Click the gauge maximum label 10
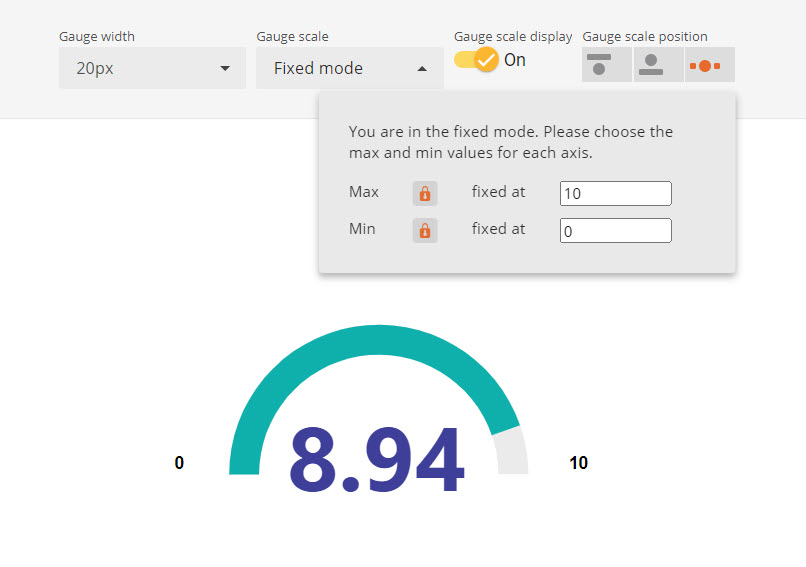The image size is (806, 567). (x=579, y=463)
